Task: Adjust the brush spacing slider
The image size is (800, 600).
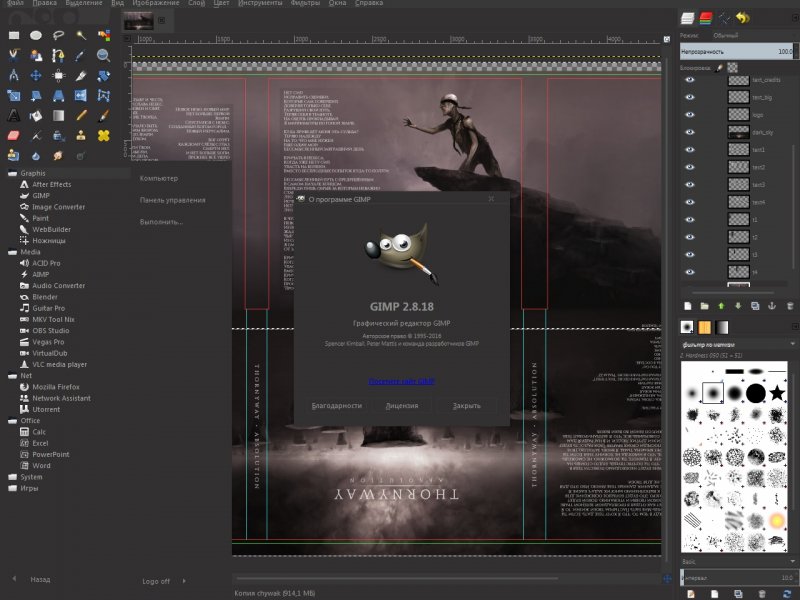Action: point(737,578)
